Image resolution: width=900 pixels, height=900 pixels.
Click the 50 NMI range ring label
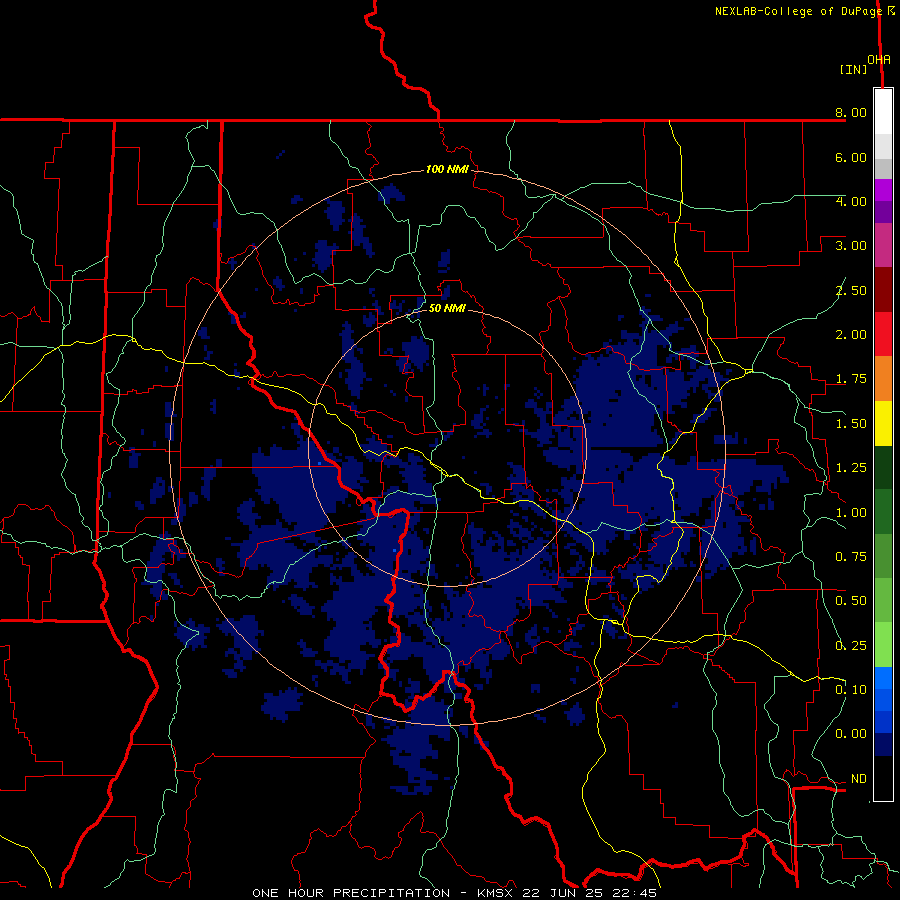(447, 308)
